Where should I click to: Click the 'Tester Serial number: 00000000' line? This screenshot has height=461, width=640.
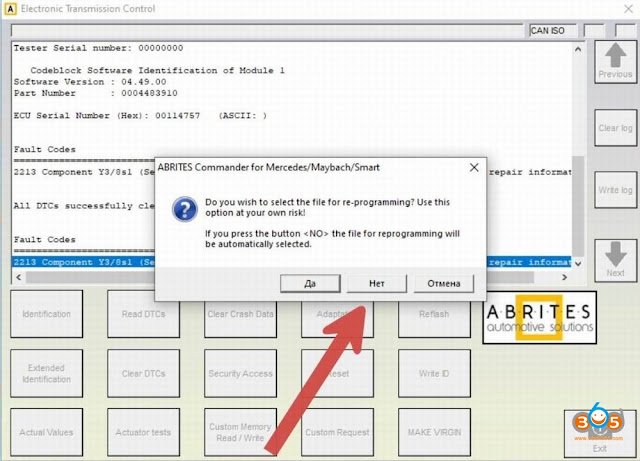(x=98, y=48)
